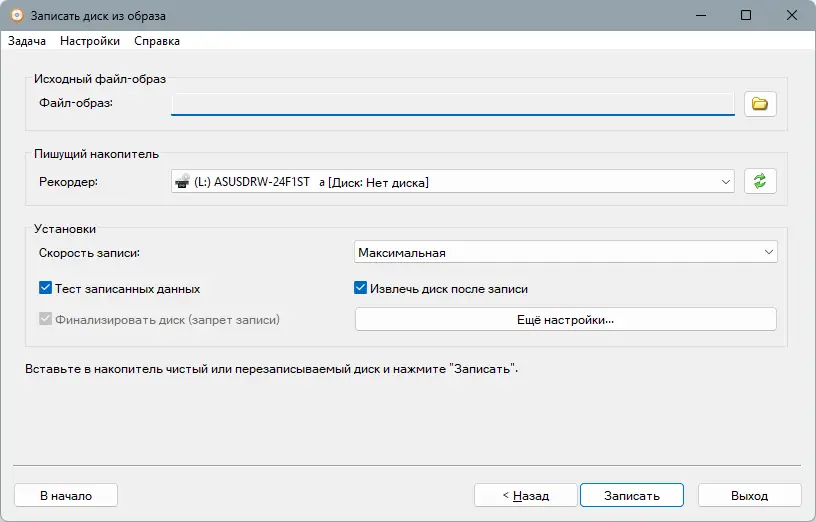Click the browse folder icon for image file
The image size is (816, 522).
760,103
